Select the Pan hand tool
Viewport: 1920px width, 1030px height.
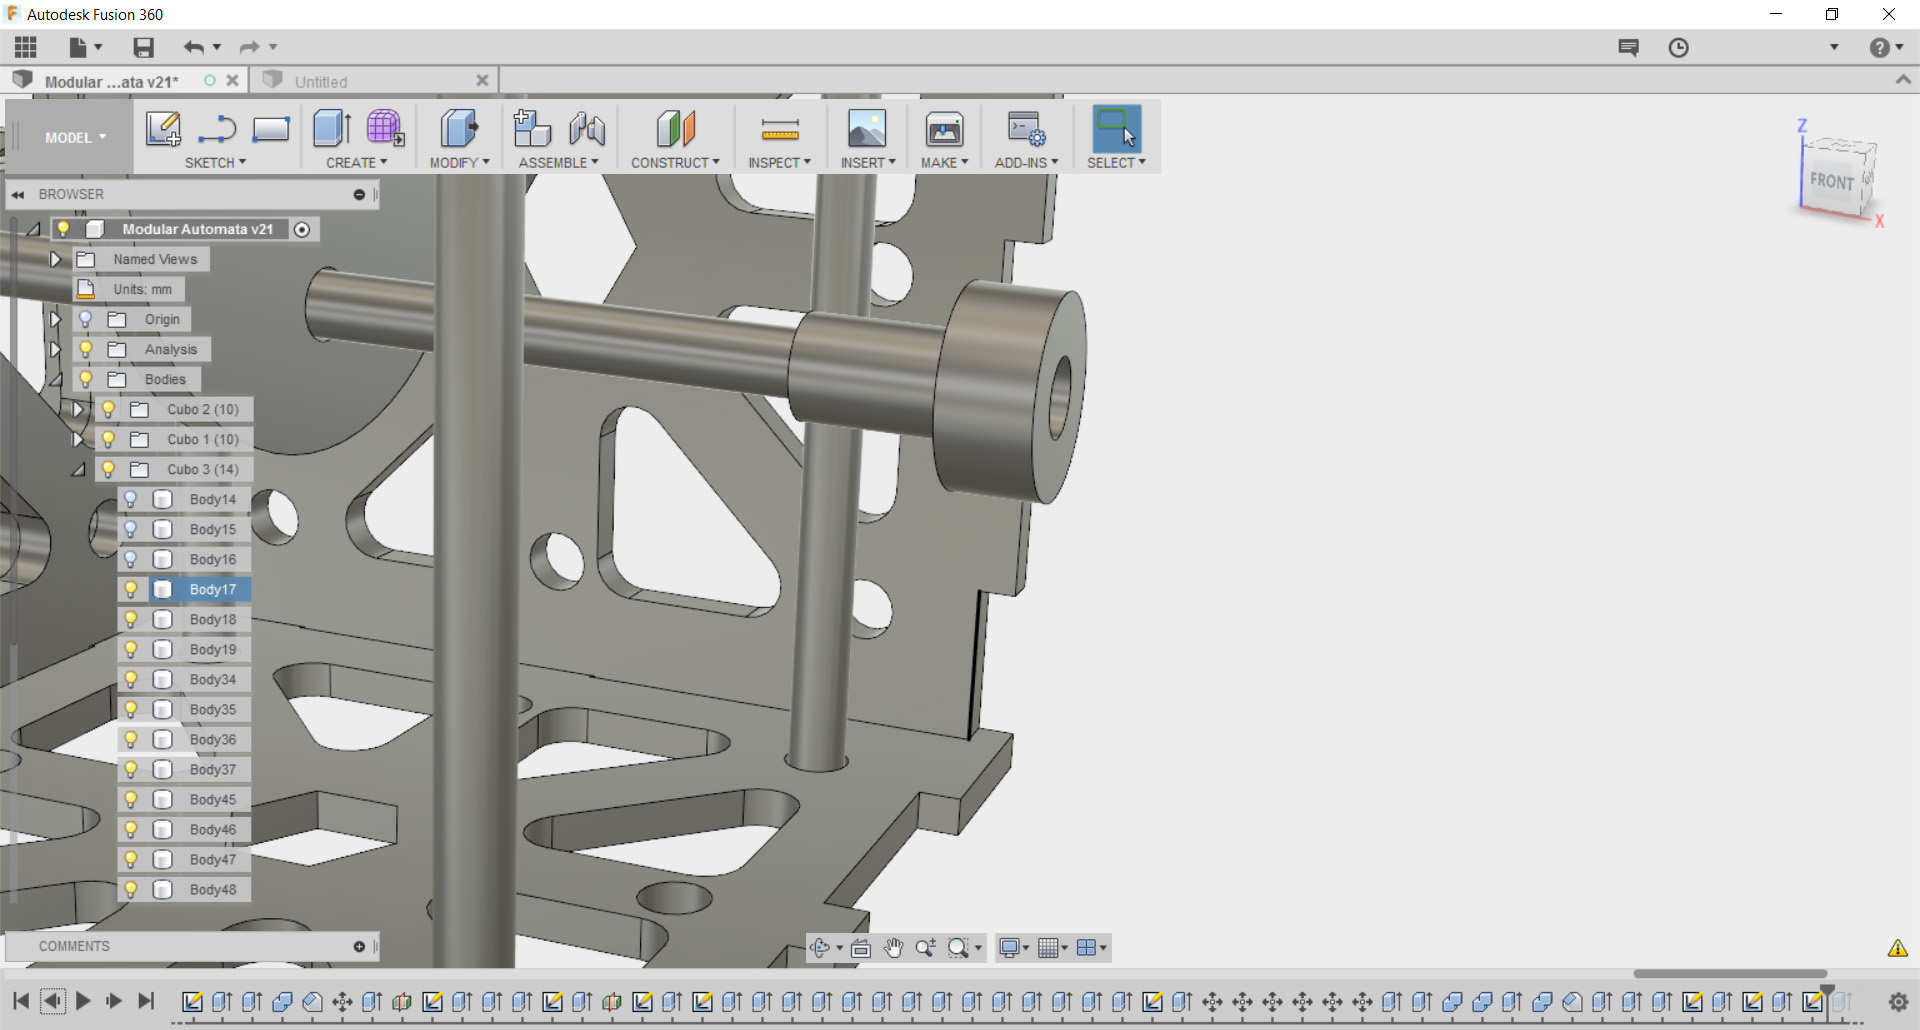pyautogui.click(x=894, y=948)
